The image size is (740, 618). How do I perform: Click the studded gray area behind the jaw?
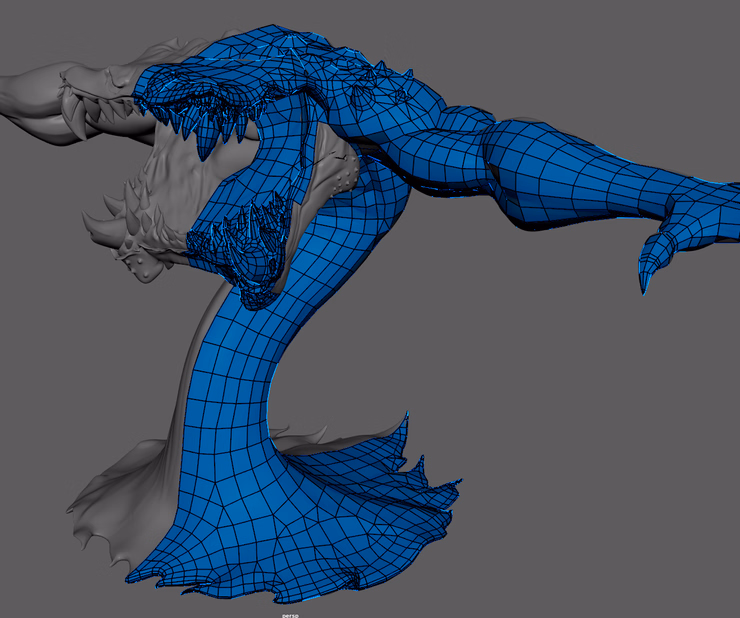point(337,180)
